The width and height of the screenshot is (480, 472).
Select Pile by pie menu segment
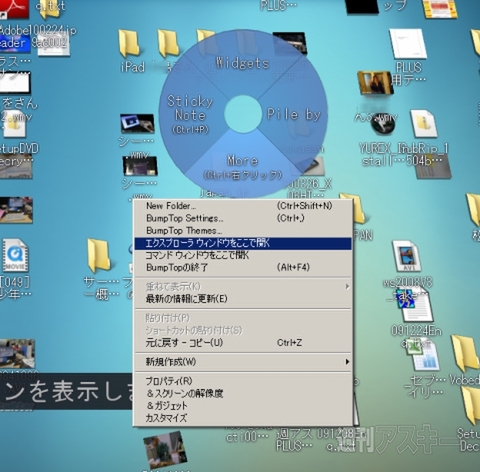tap(293, 114)
